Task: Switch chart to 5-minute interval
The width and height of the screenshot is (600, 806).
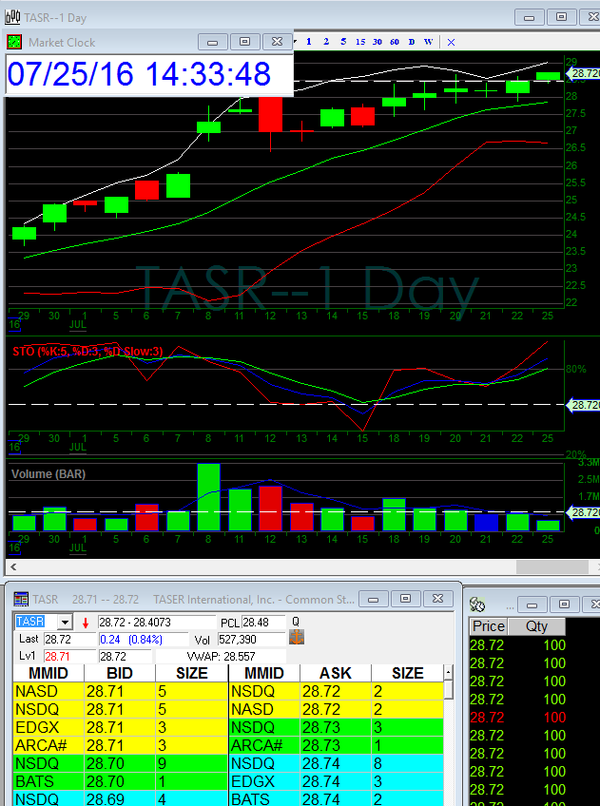Action: point(343,42)
